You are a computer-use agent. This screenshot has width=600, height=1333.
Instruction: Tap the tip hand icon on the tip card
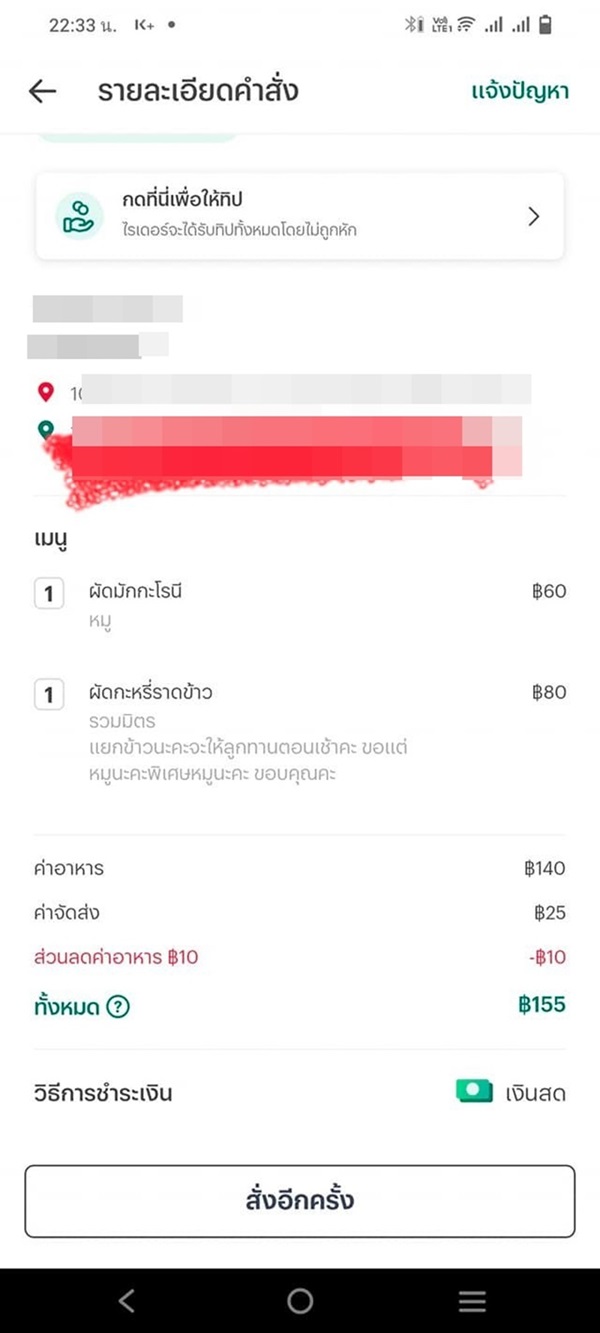pos(78,215)
